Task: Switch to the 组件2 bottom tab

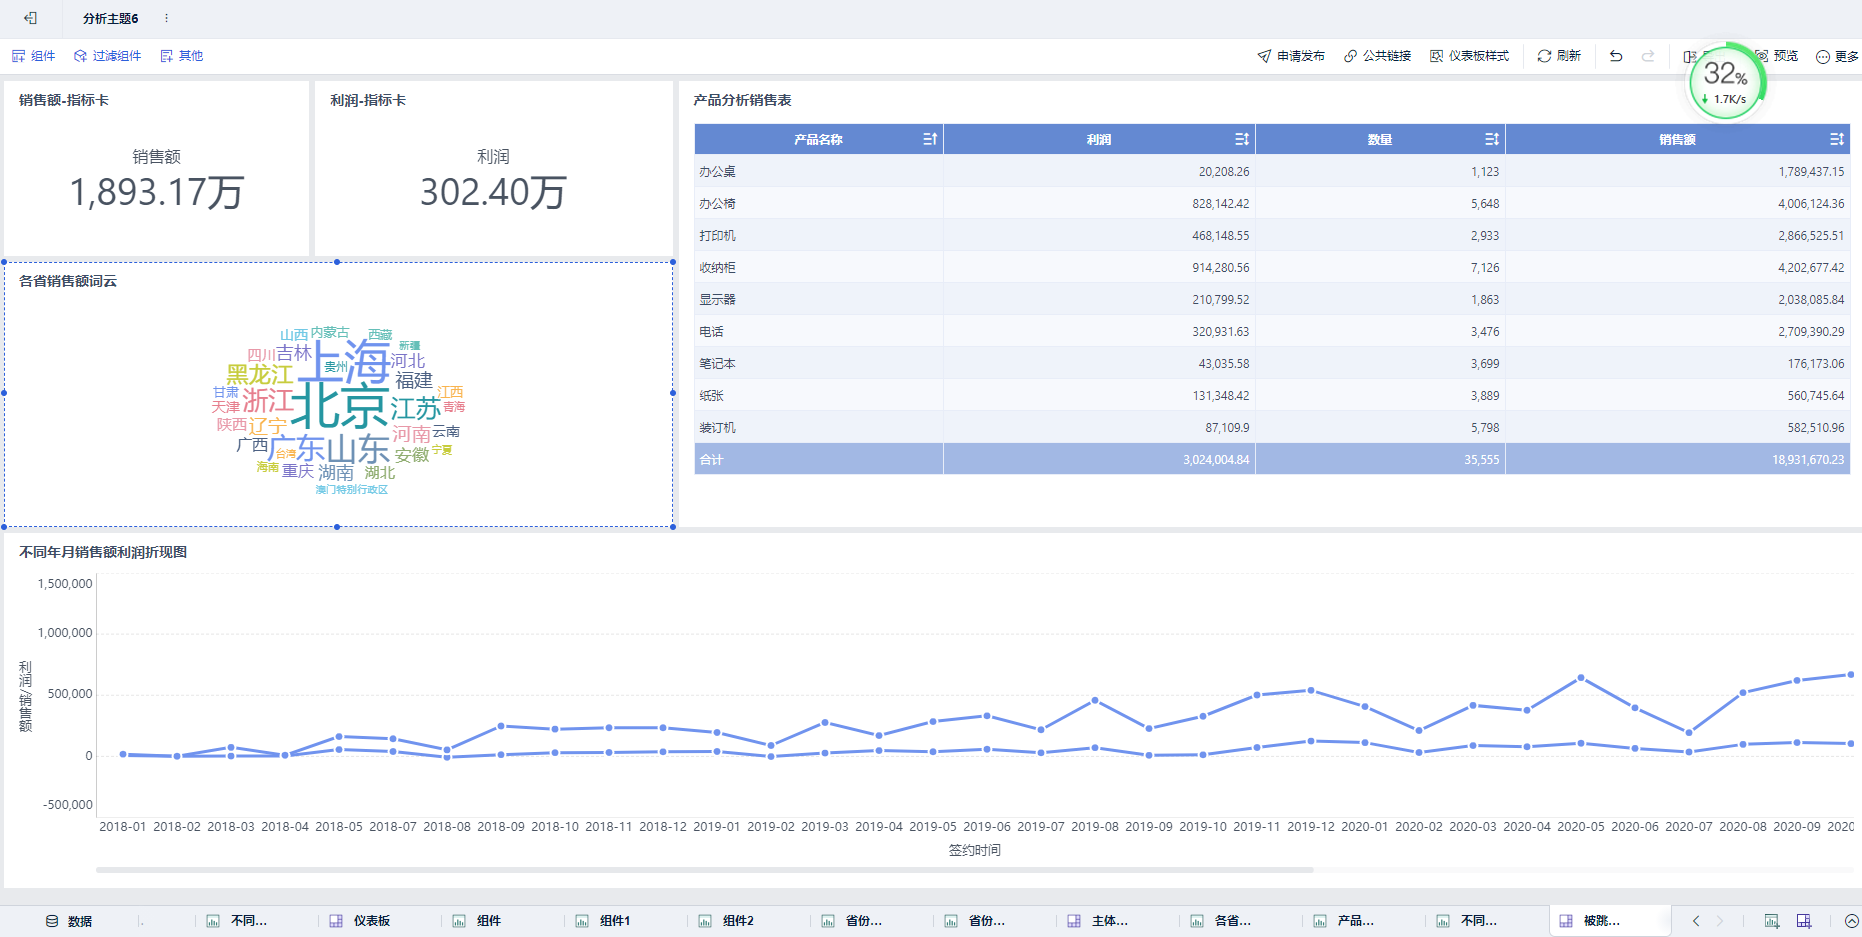Action: point(727,921)
